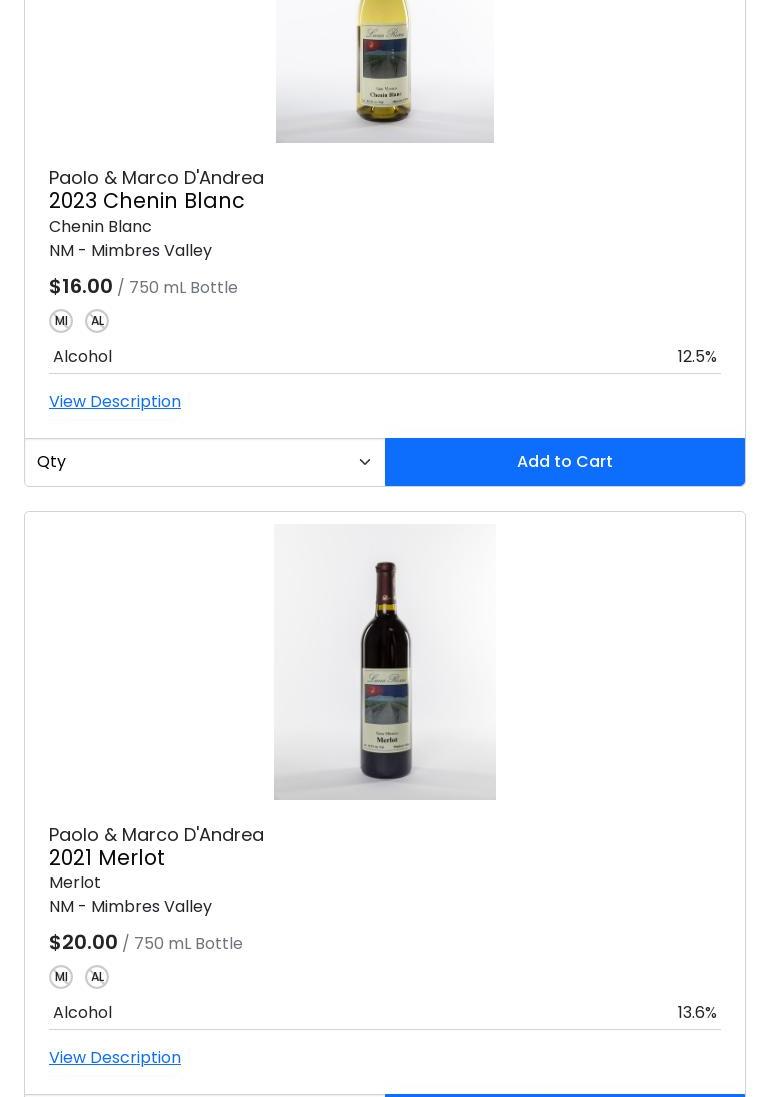Click the 13.6% alcohol value
Image resolution: width=770 pixels, height=1097 pixels.
click(696, 1013)
